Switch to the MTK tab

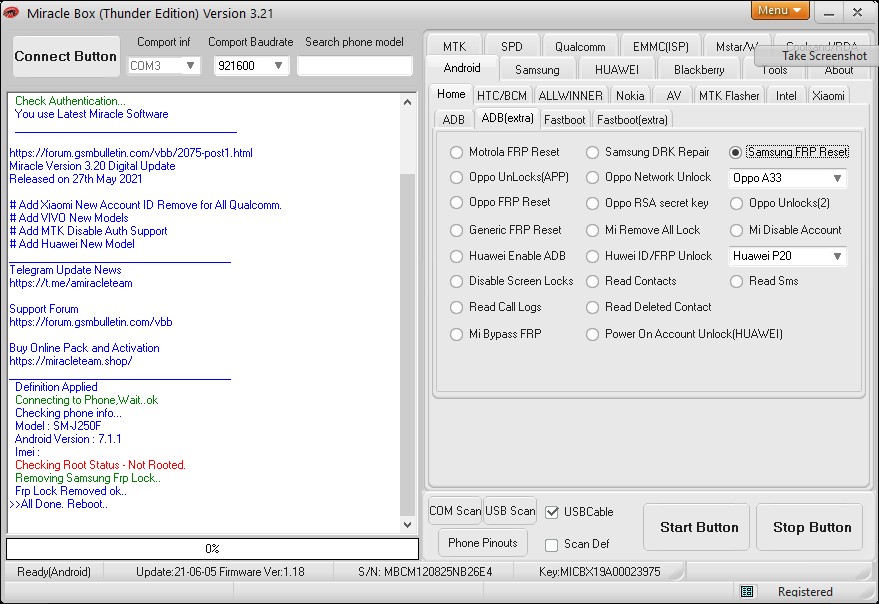point(454,47)
